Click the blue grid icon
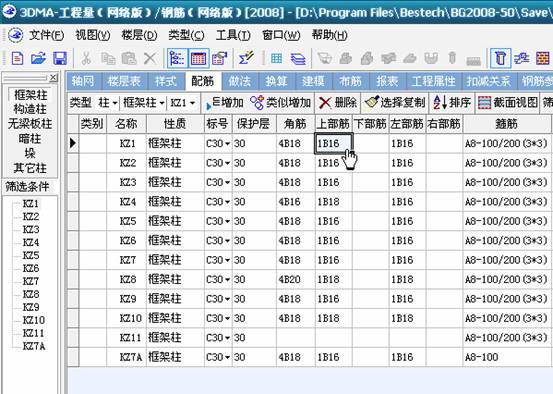This screenshot has height=394, width=553. click(276, 59)
